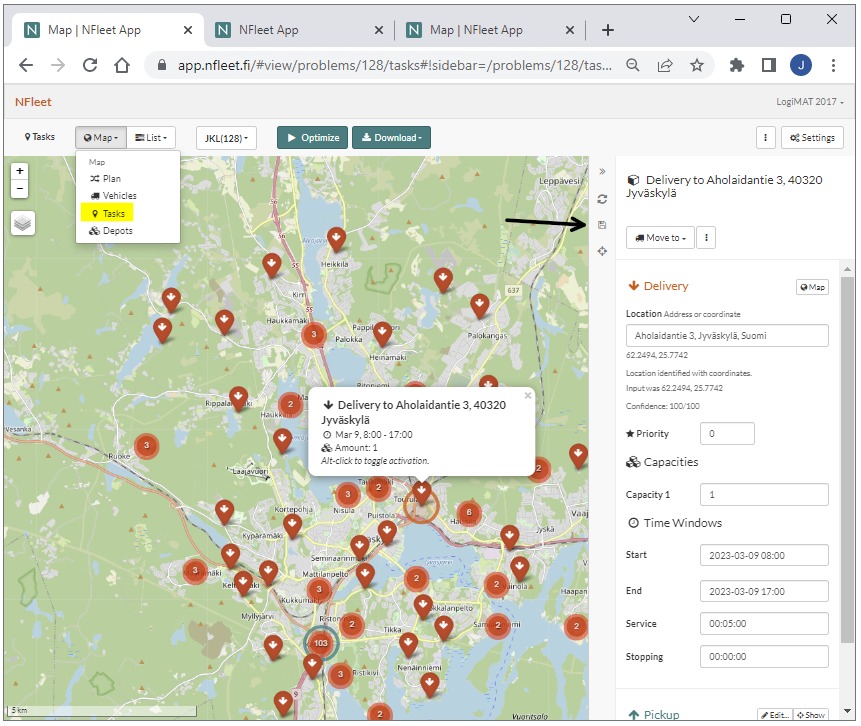Open the Download dropdown button

point(391,138)
